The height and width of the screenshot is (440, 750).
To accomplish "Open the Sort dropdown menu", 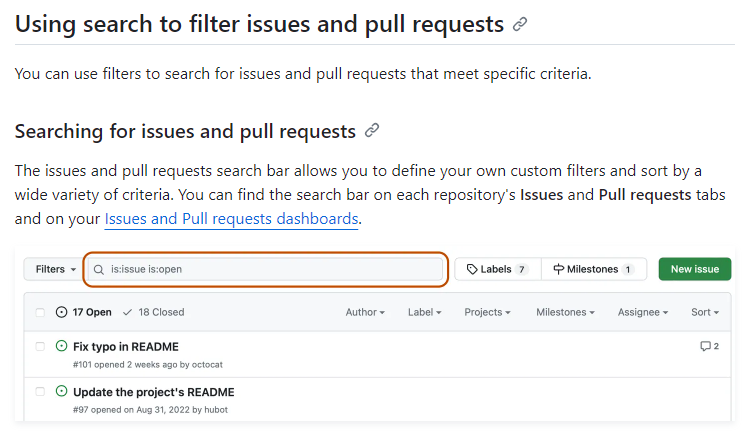I will point(705,312).
